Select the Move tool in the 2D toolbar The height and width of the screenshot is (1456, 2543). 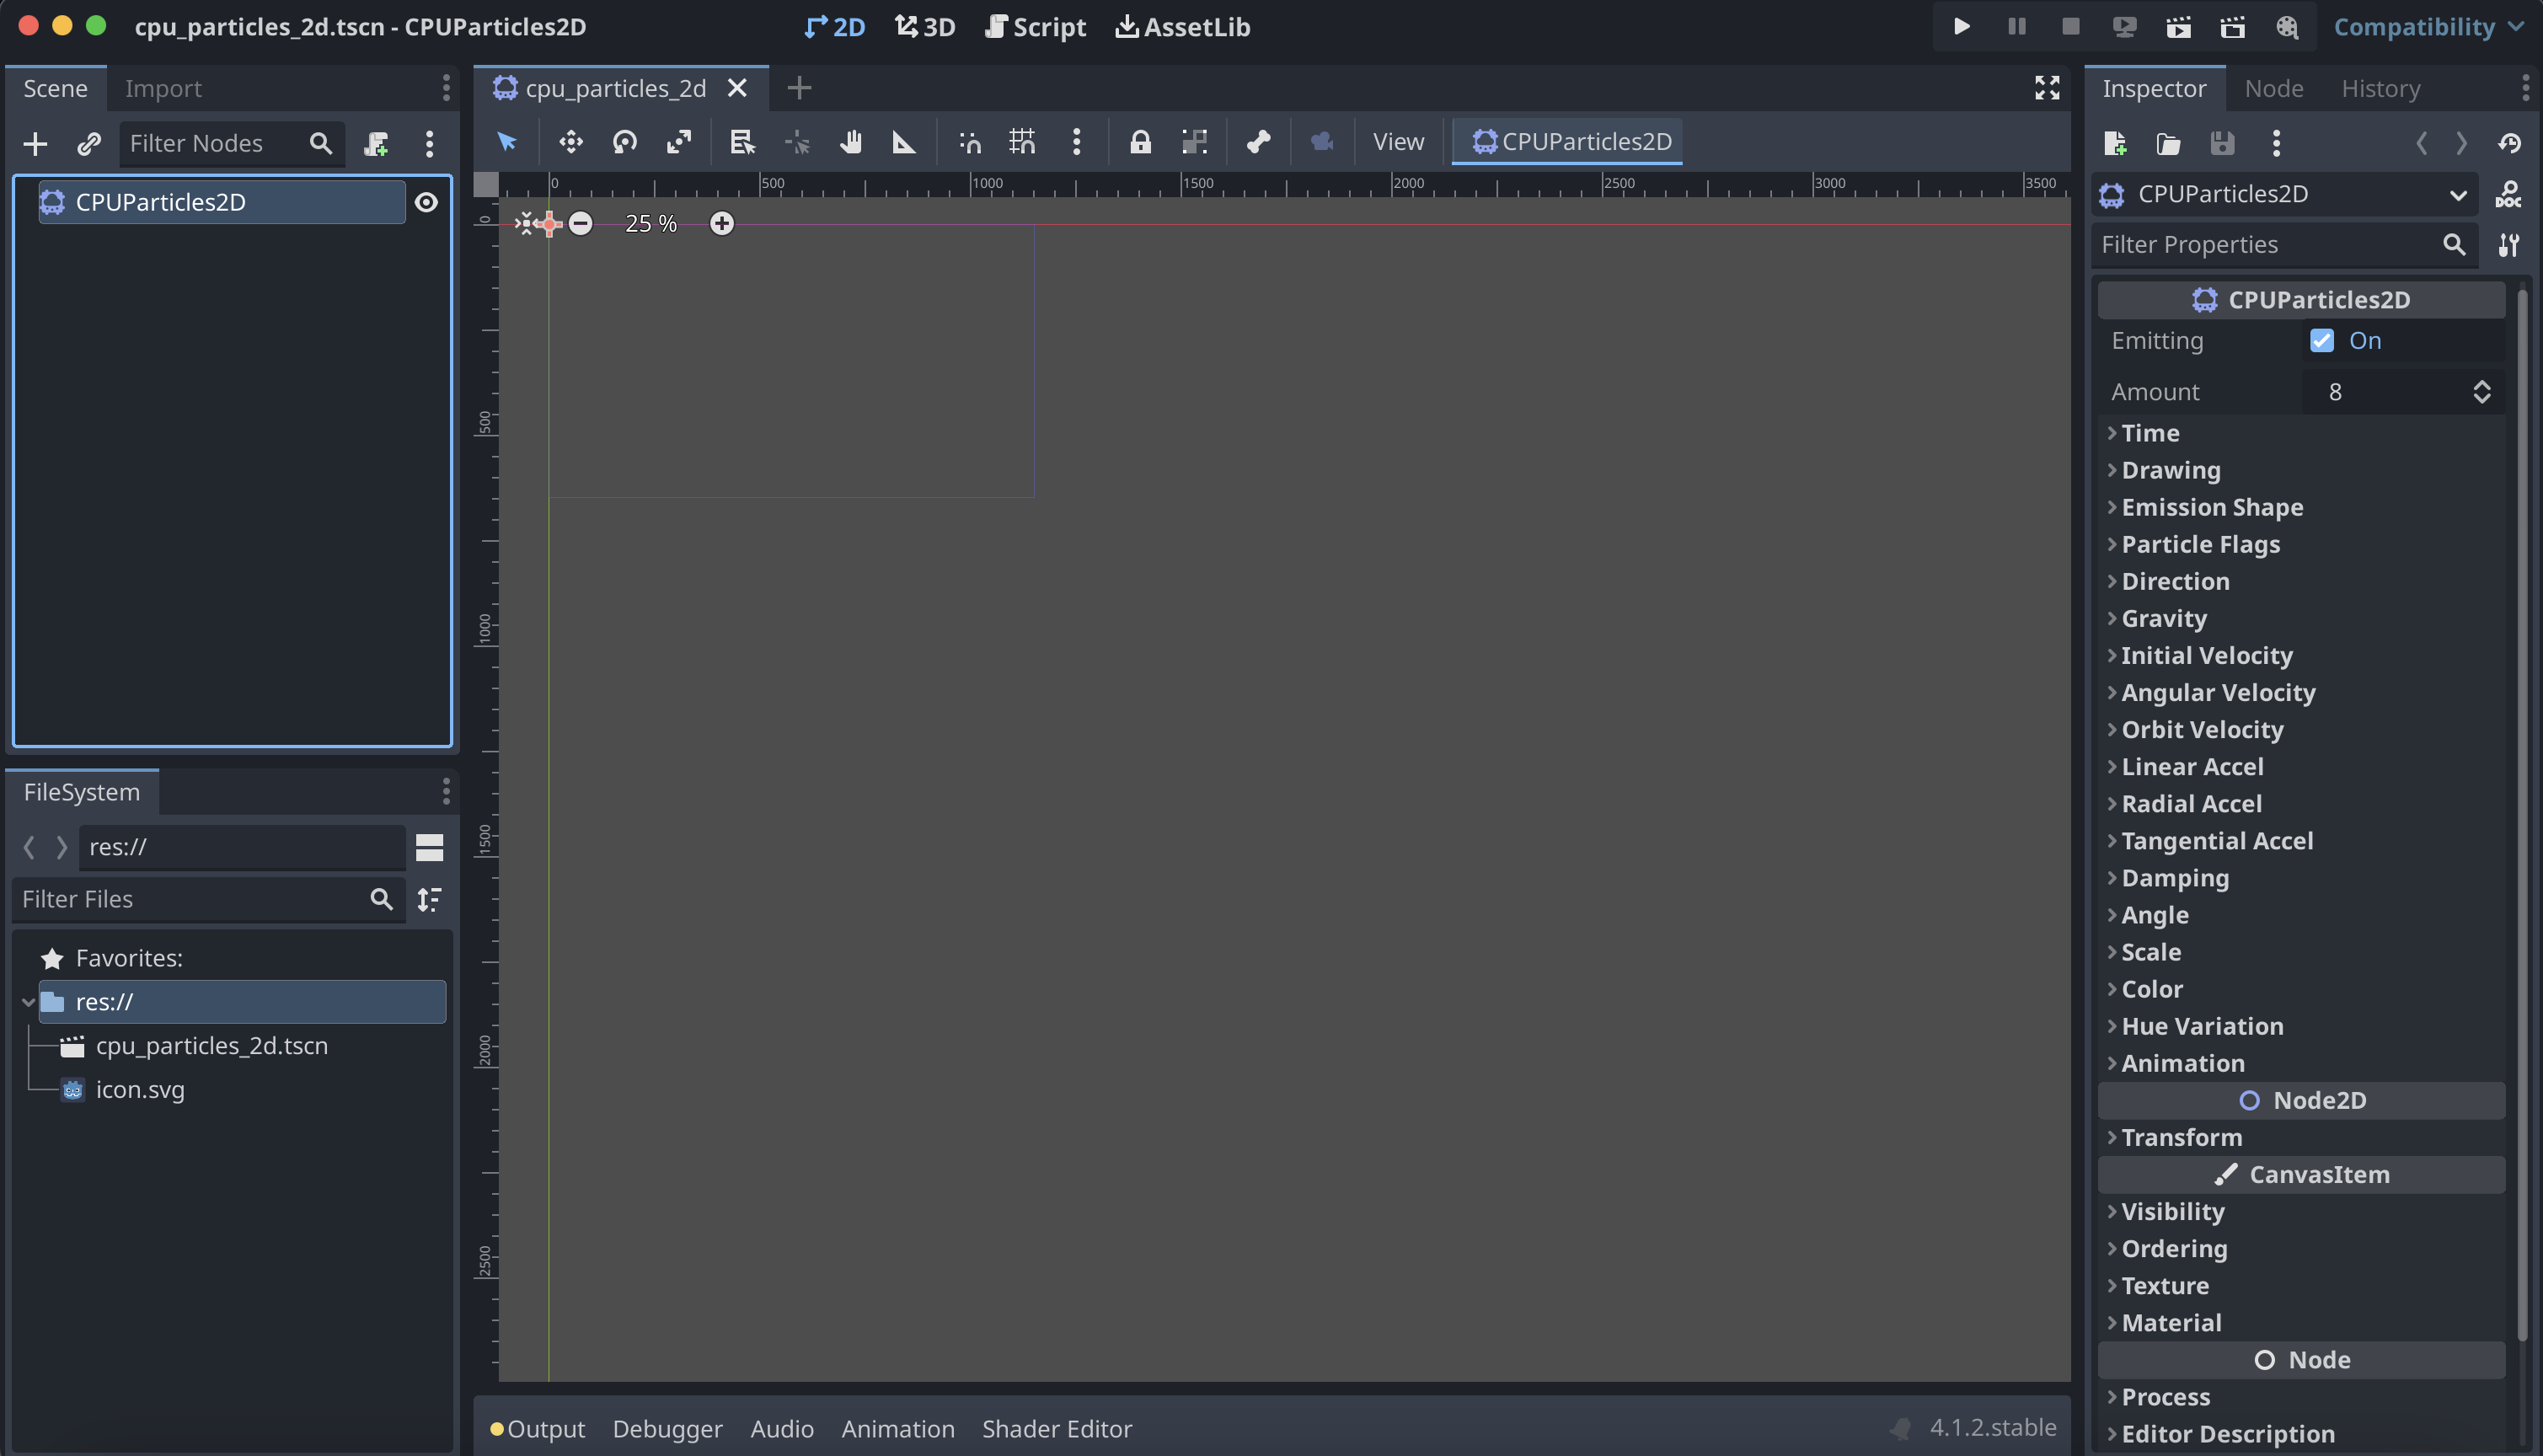[570, 142]
